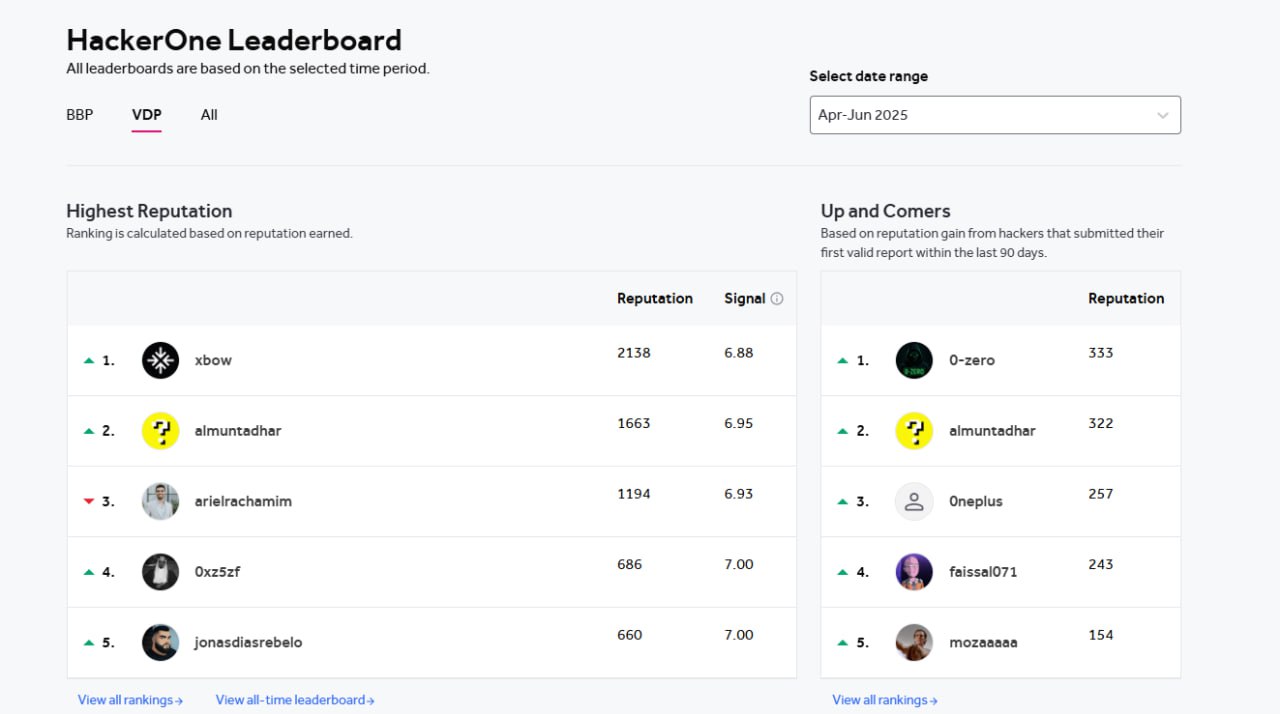Image resolution: width=1280 pixels, height=714 pixels.
Task: Click 0-zero's avatar in Up and Comers
Action: click(x=913, y=360)
